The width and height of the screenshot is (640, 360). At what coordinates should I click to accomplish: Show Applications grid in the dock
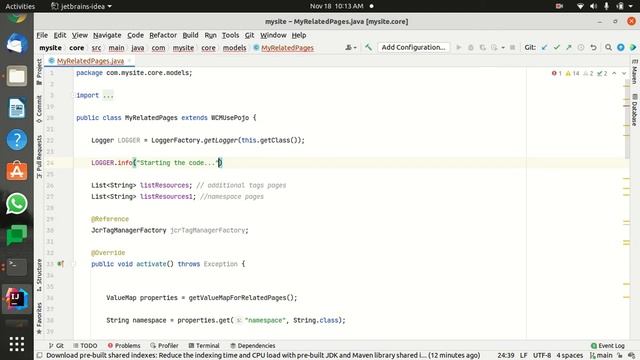click(x=17, y=344)
